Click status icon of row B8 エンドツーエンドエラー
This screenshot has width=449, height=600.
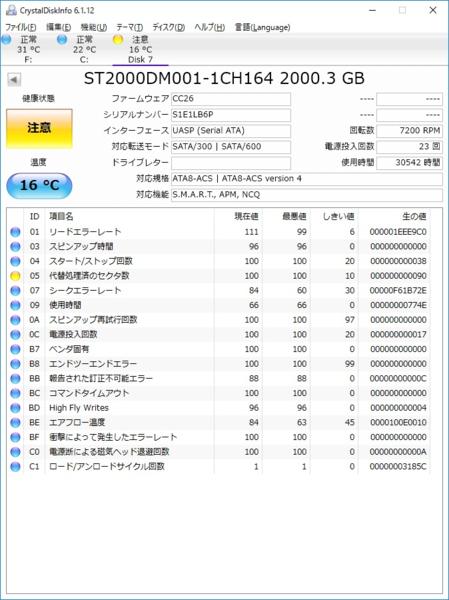(15, 364)
